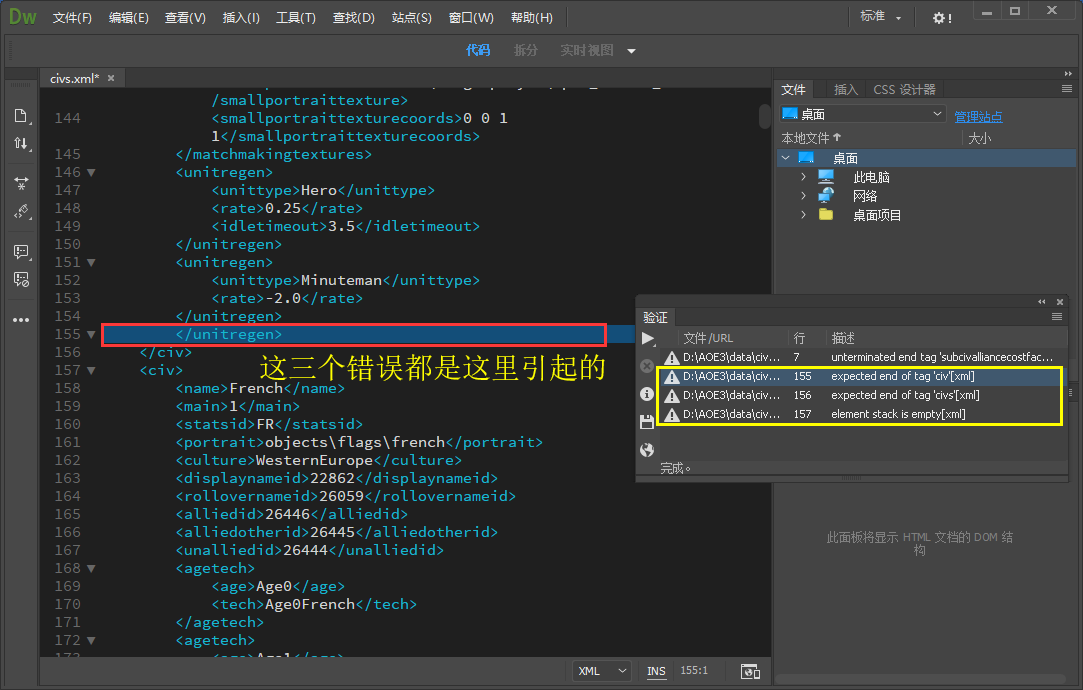Click the Open Documents icon in left toolbar

pyautogui.click(x=20, y=115)
